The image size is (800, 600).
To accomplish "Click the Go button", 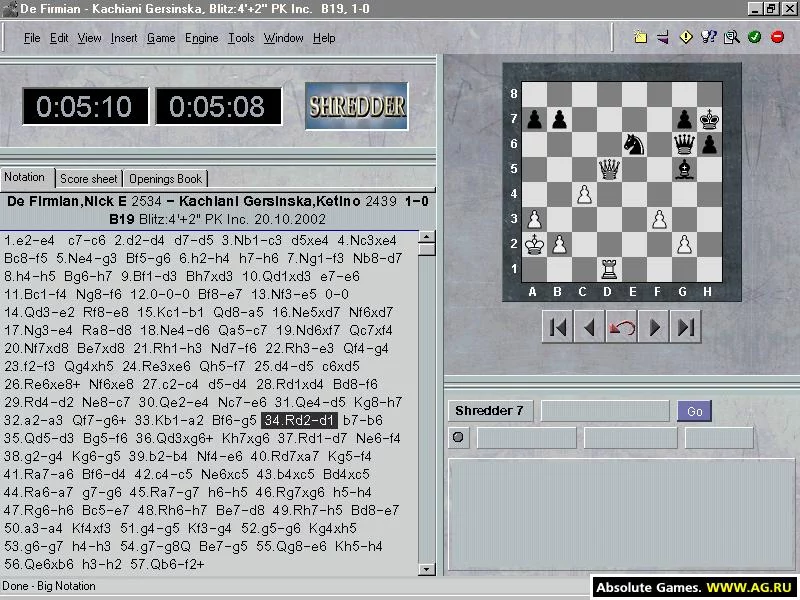I will (x=694, y=411).
